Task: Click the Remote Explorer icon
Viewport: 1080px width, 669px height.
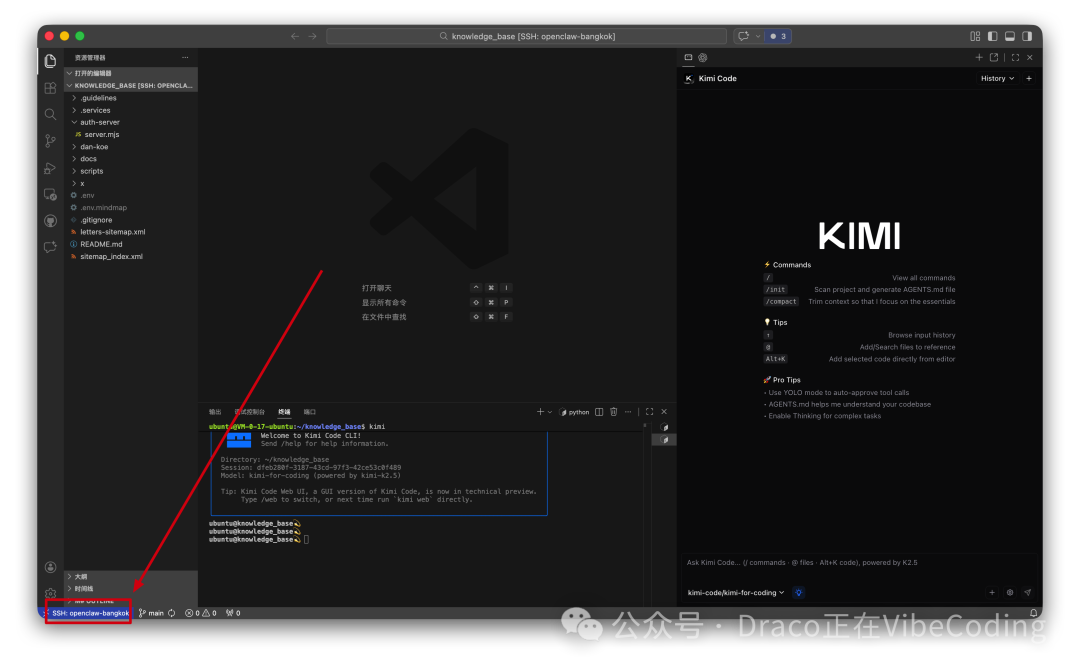Action: click(50, 194)
